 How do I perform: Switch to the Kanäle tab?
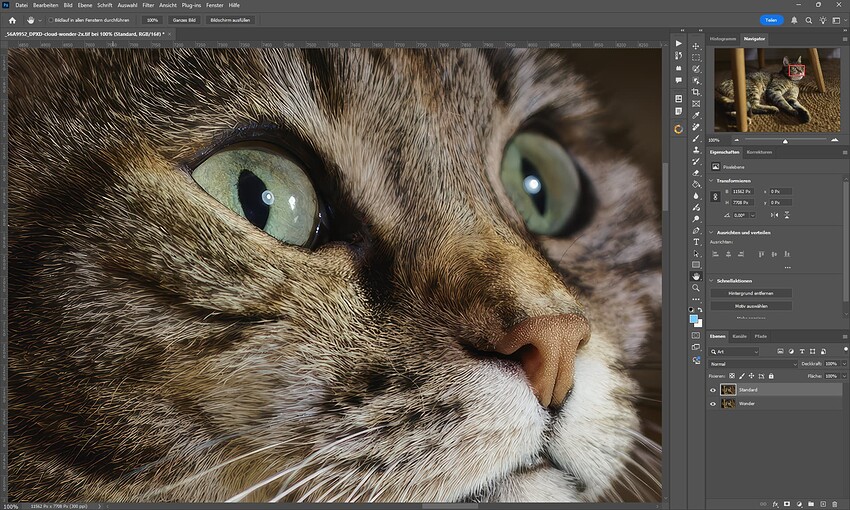point(739,336)
